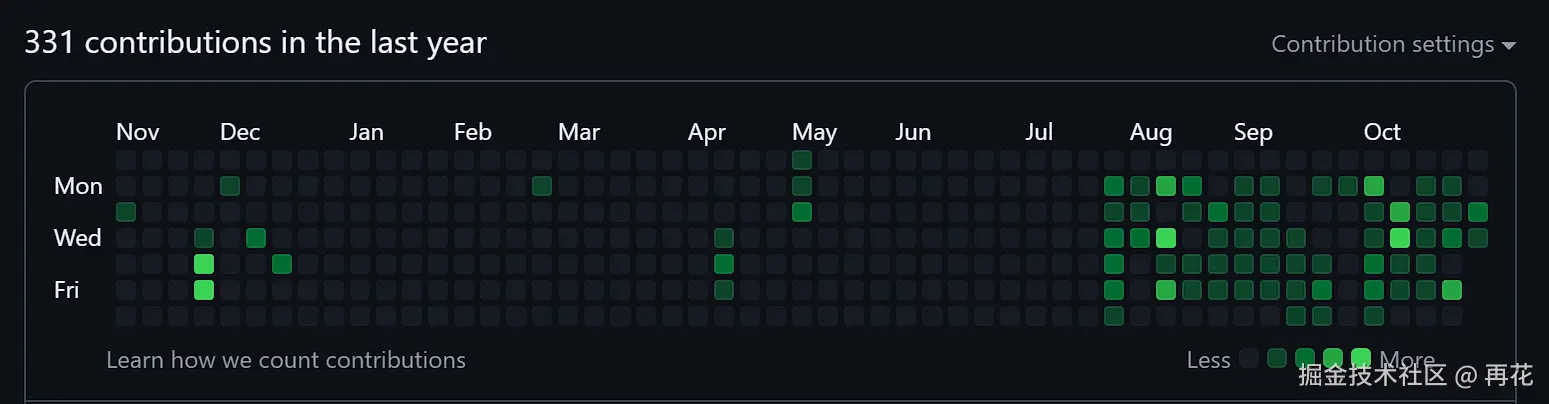Click the green Thursday cell in April
This screenshot has height=404, width=1549.
click(x=724, y=264)
